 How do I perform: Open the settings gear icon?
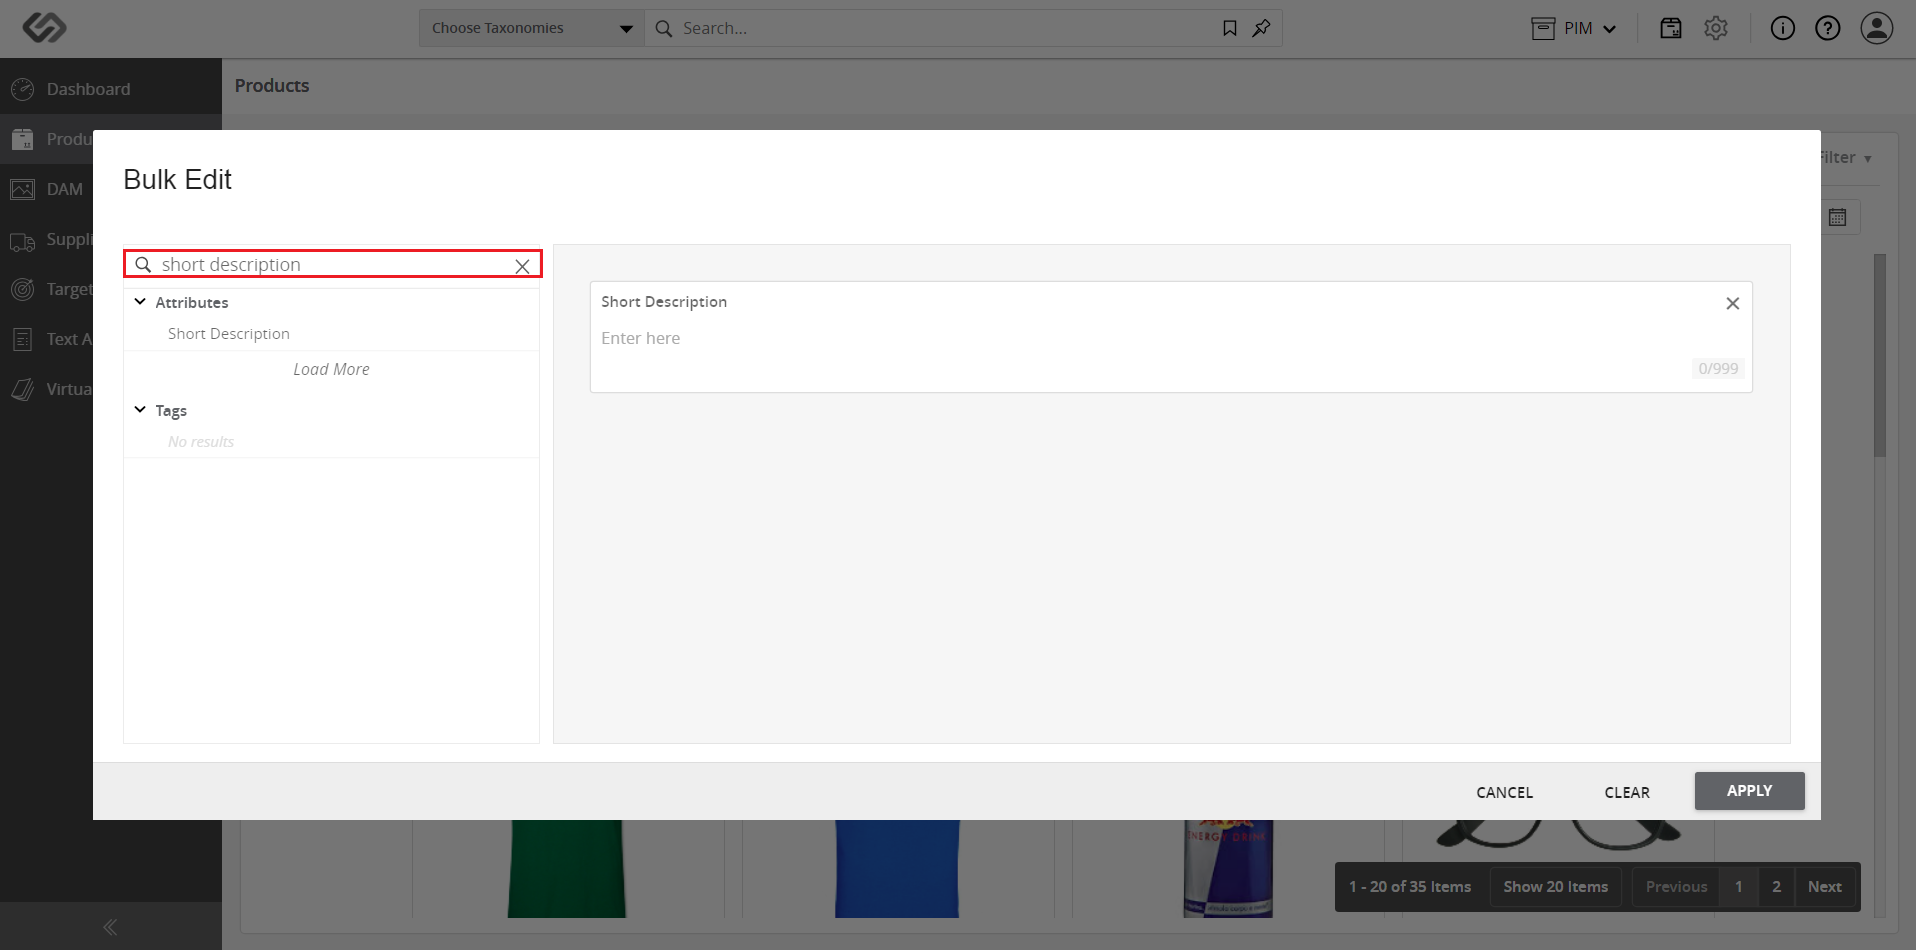(1716, 28)
